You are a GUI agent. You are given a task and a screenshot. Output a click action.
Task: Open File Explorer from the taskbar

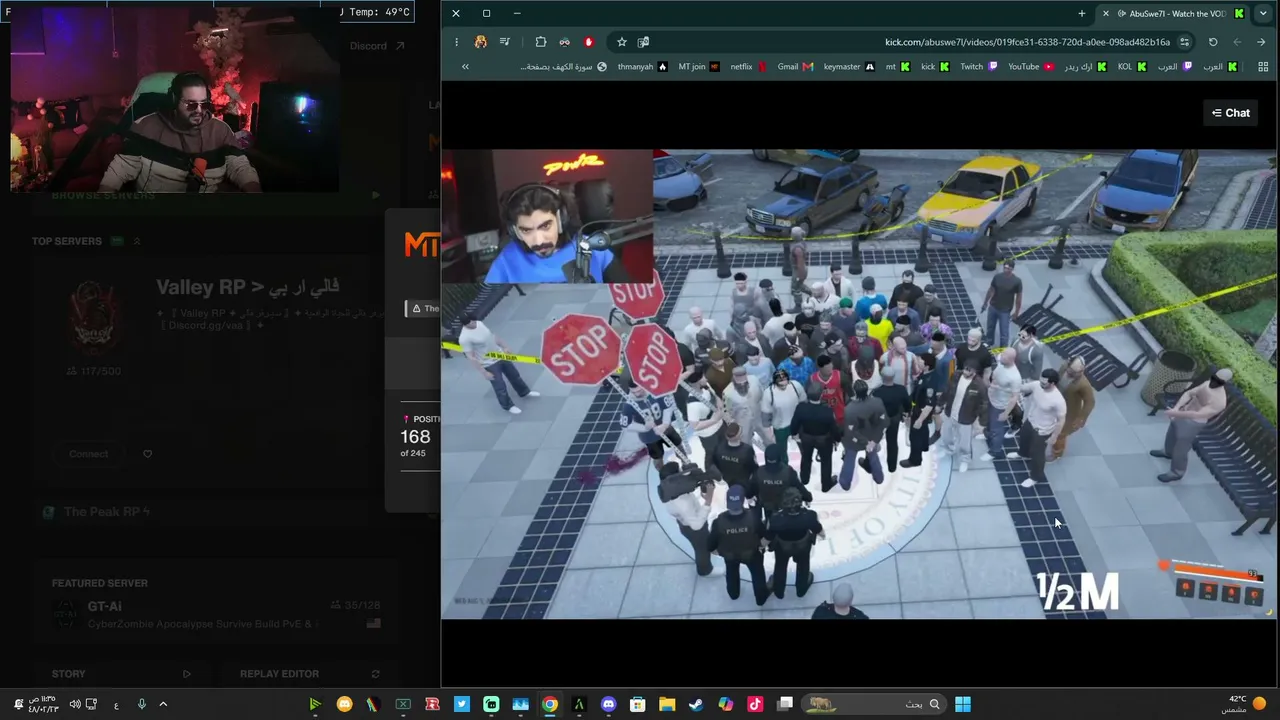[667, 704]
